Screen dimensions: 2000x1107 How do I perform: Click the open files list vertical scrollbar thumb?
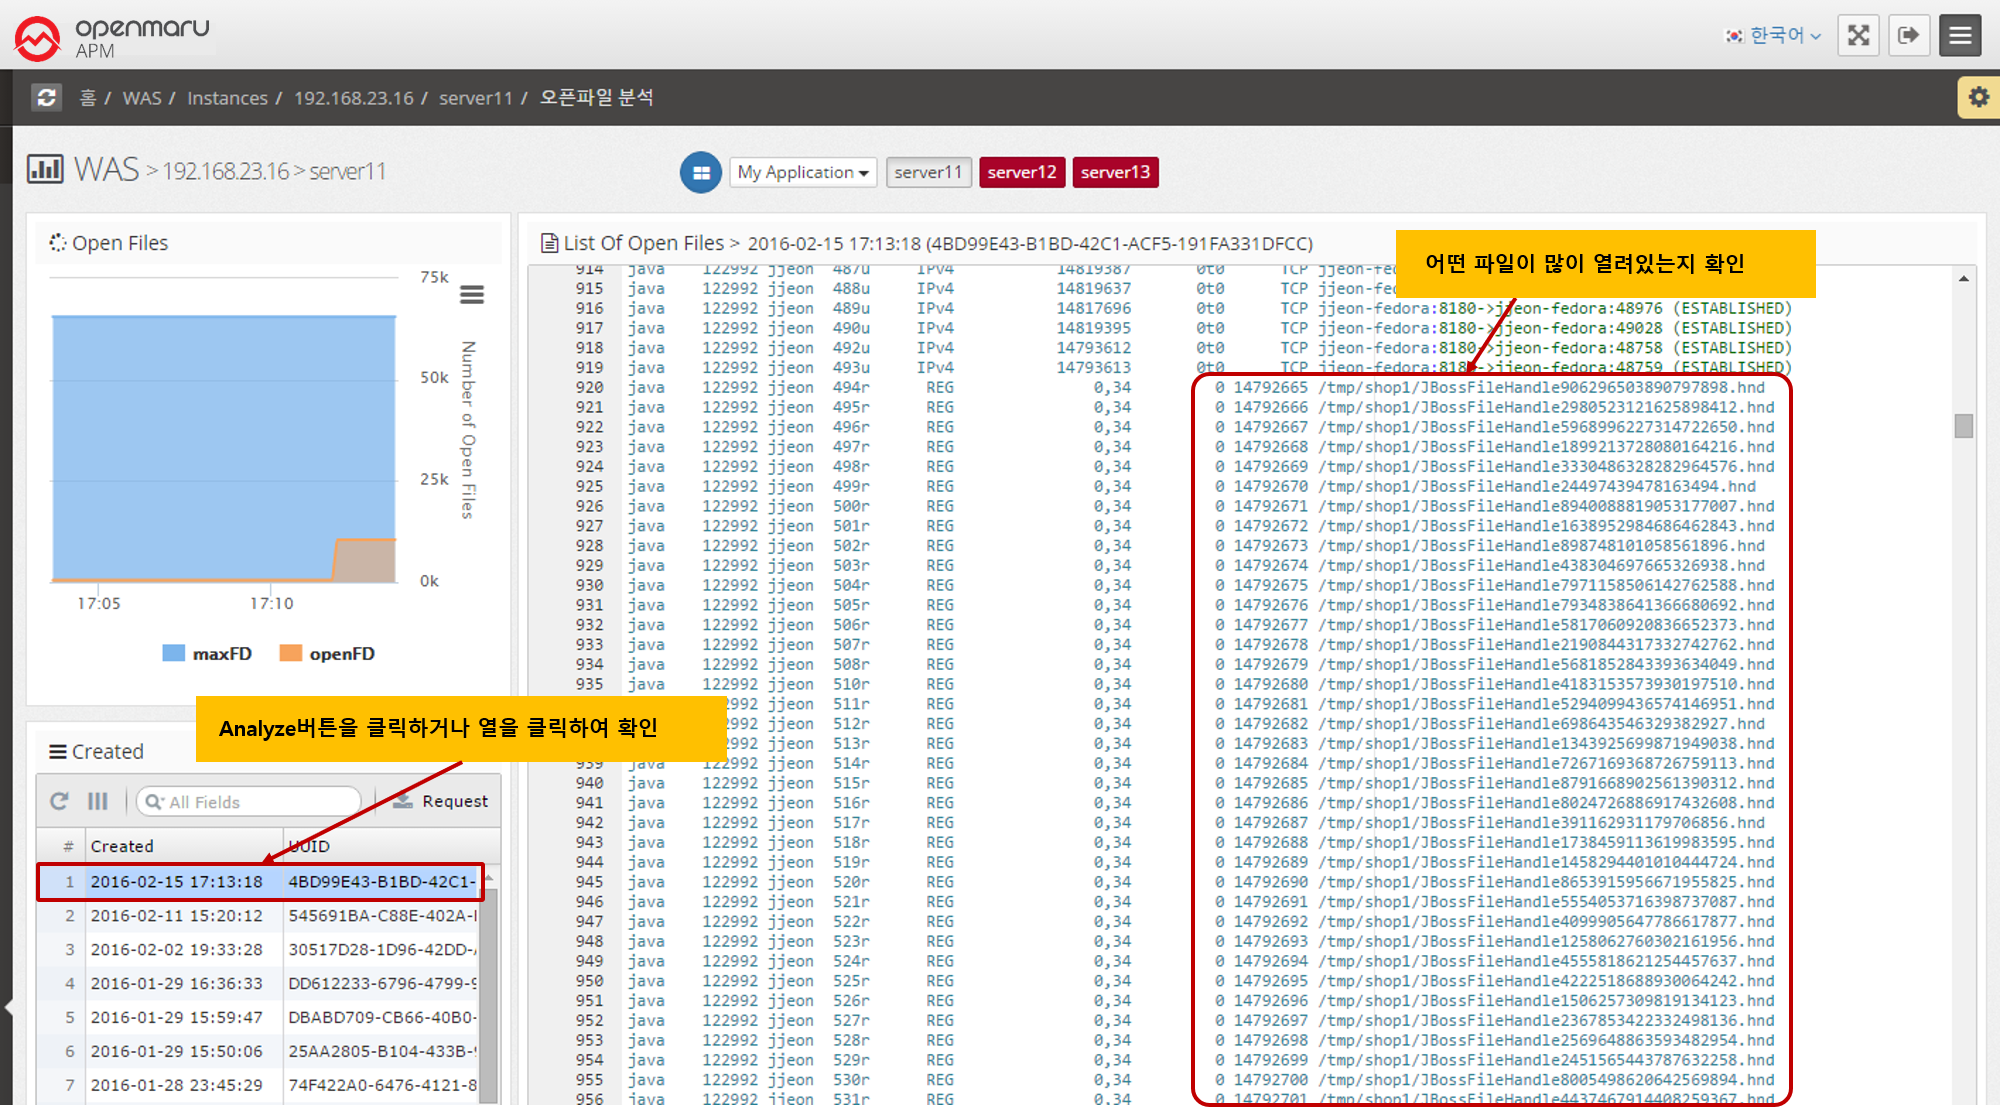pos(1963,426)
